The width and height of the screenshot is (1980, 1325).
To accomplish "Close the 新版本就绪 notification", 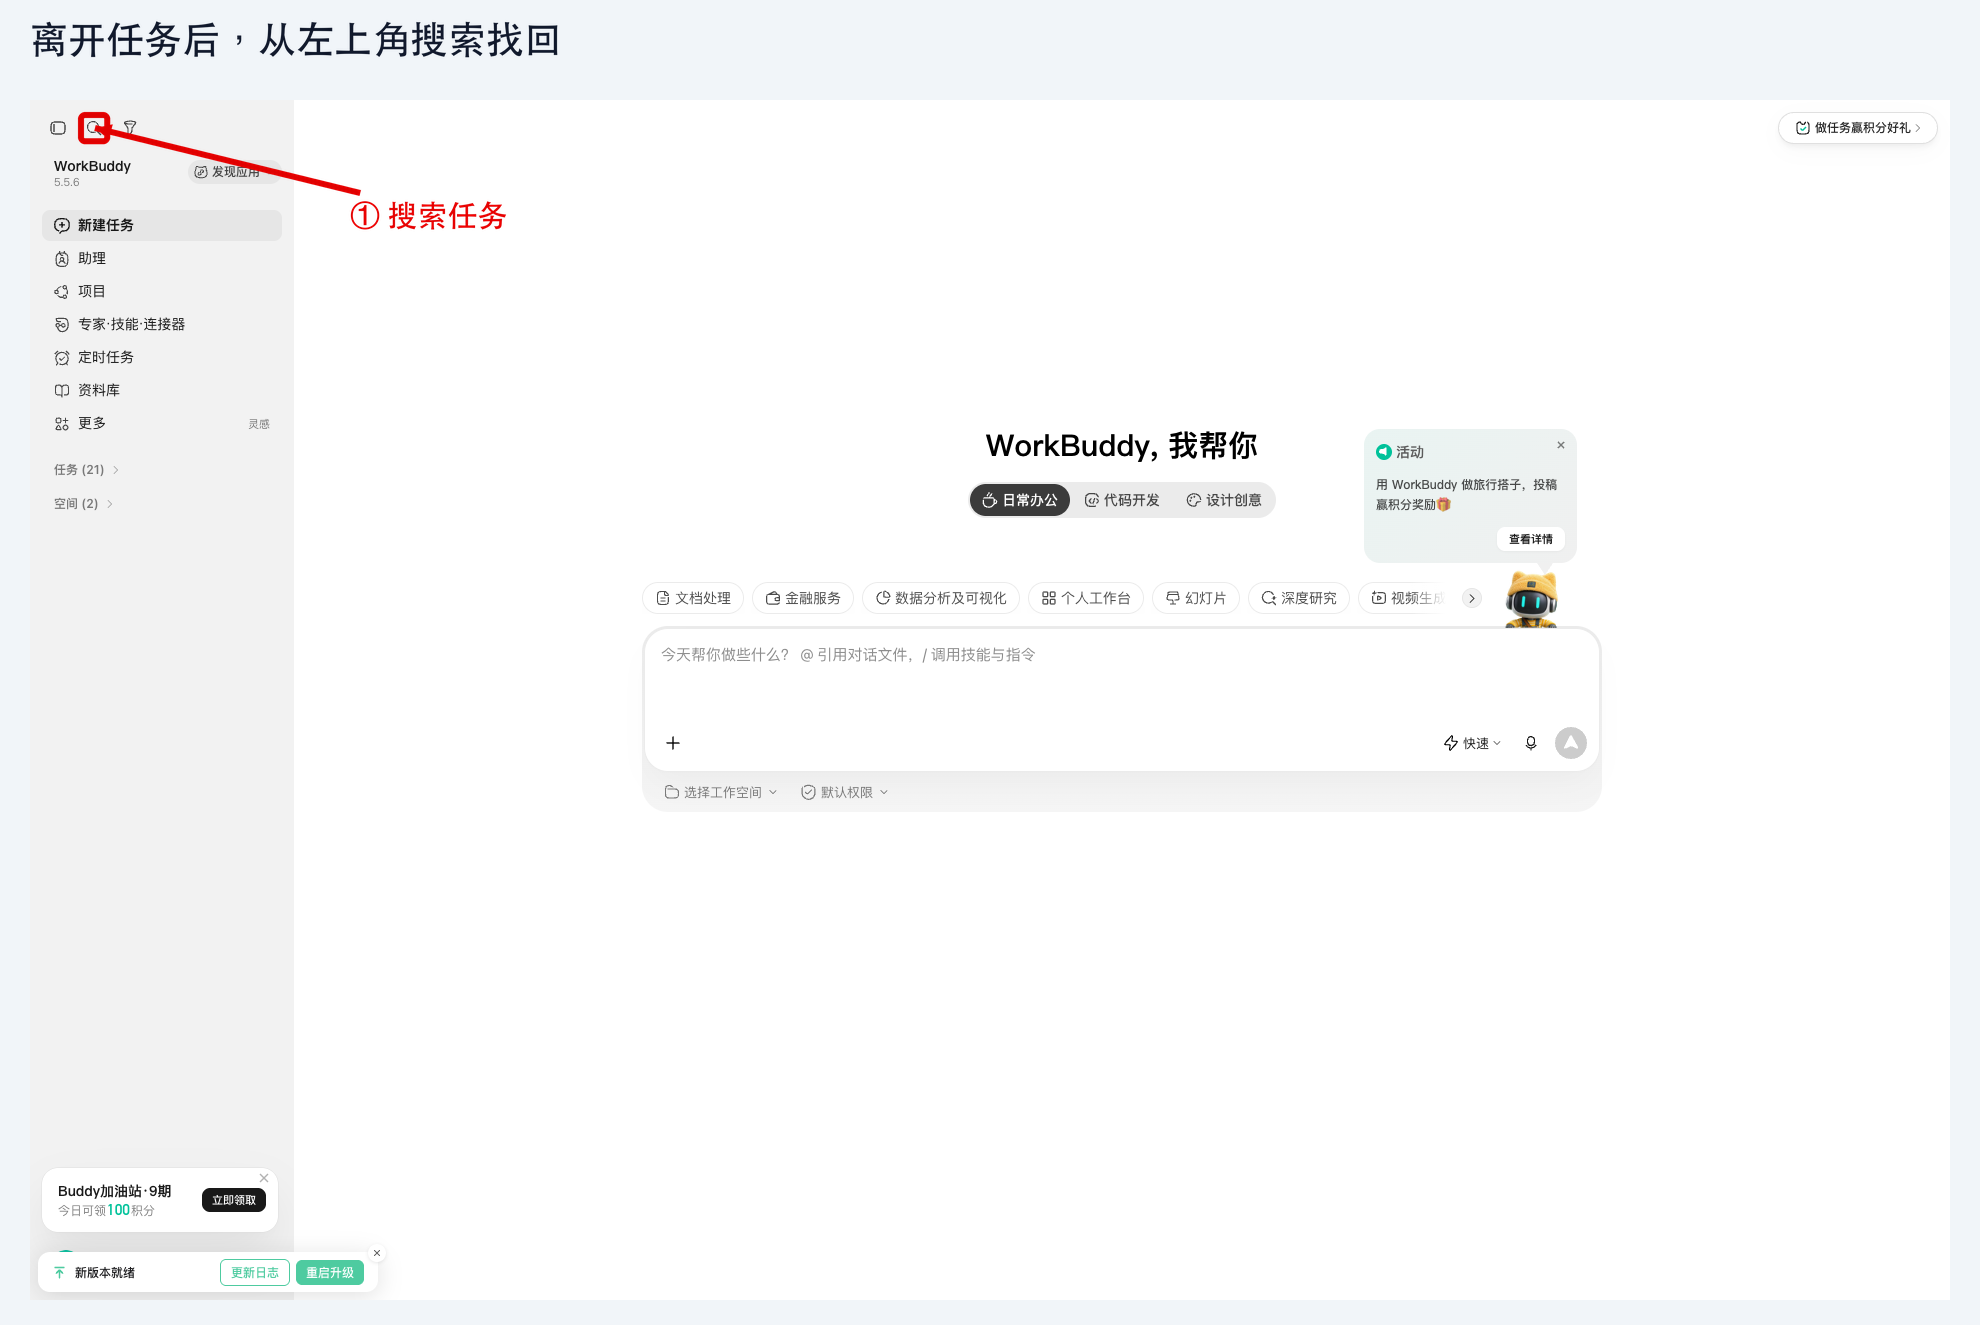I will [x=377, y=1253].
